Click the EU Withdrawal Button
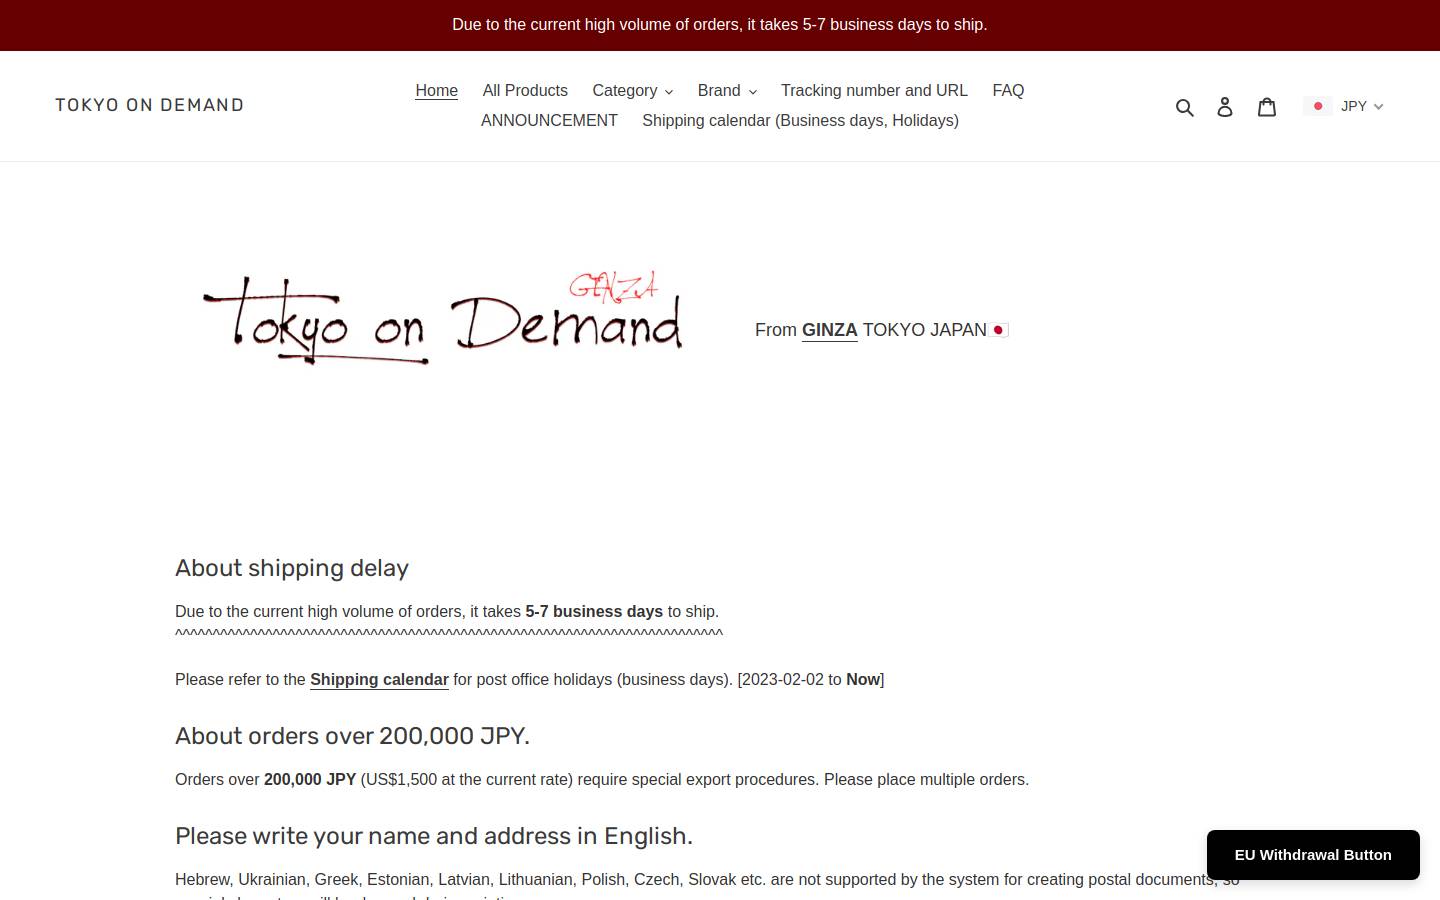The width and height of the screenshot is (1440, 900). tap(1313, 855)
